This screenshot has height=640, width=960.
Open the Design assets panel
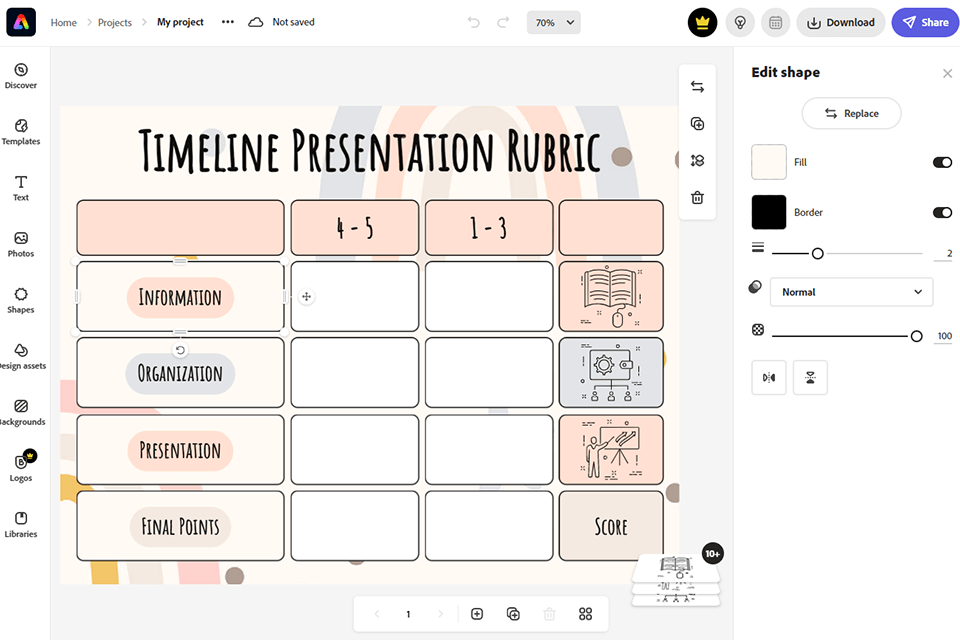click(x=21, y=357)
